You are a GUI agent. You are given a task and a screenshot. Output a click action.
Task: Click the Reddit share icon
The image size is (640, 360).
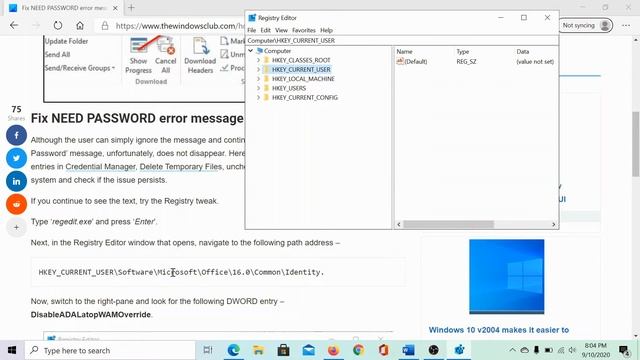click(16, 204)
